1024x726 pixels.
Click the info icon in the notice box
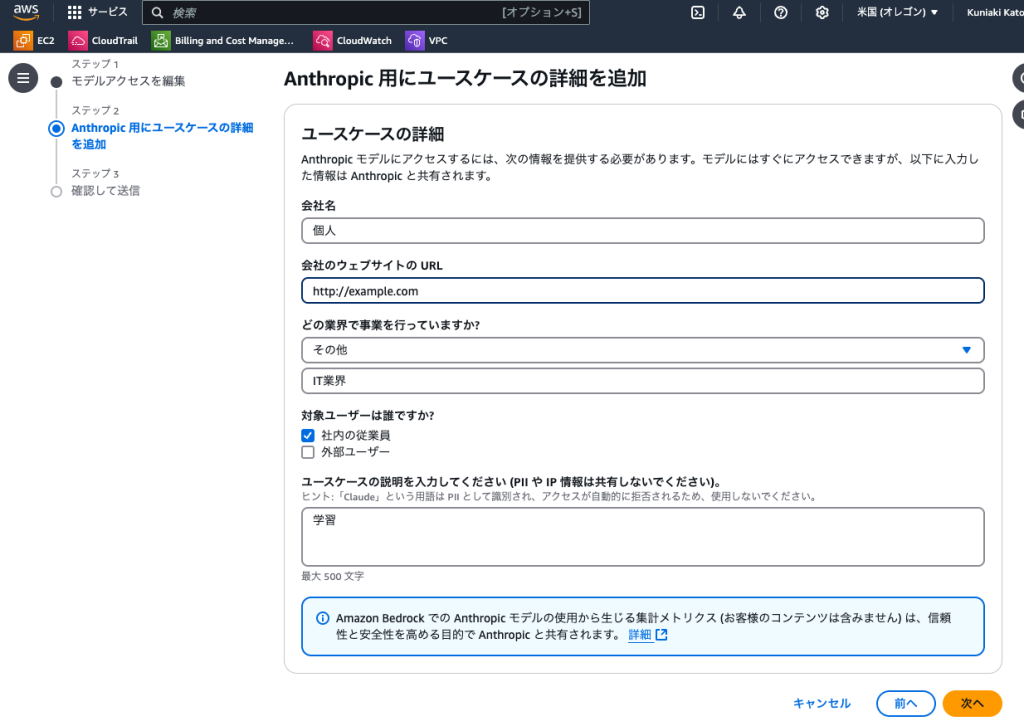[323, 618]
